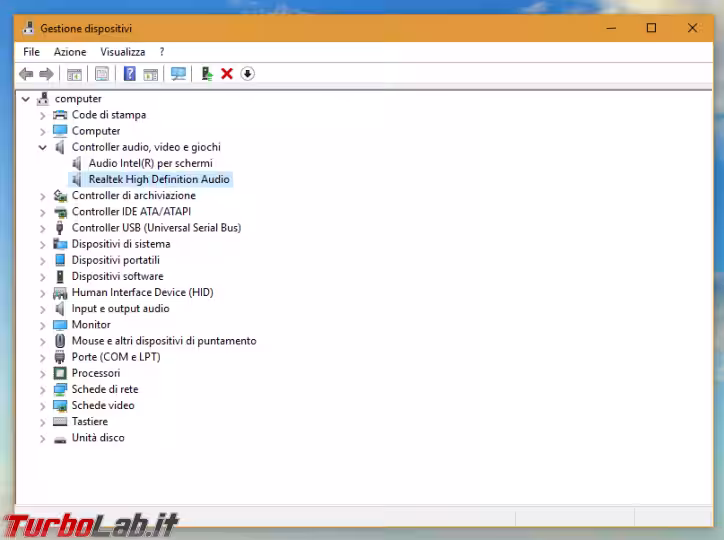Click the mouse icon beside Mouse e altri
Screen dimensions: 724x540
click(x=60, y=341)
